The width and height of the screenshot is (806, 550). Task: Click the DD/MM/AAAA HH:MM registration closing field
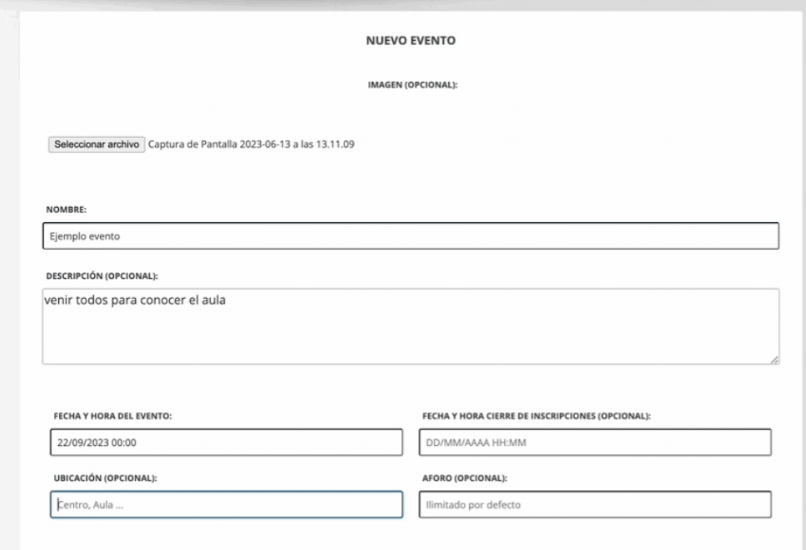point(594,443)
